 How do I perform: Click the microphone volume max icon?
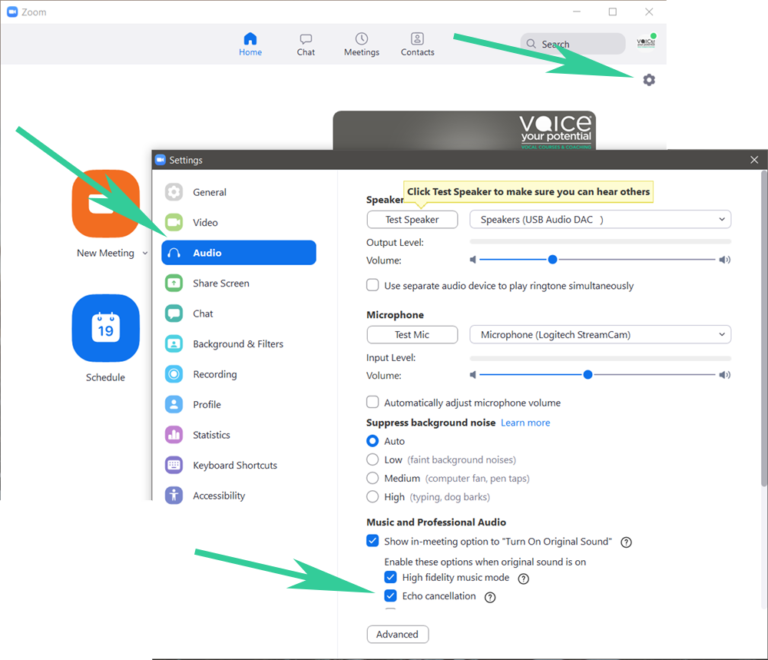724,375
